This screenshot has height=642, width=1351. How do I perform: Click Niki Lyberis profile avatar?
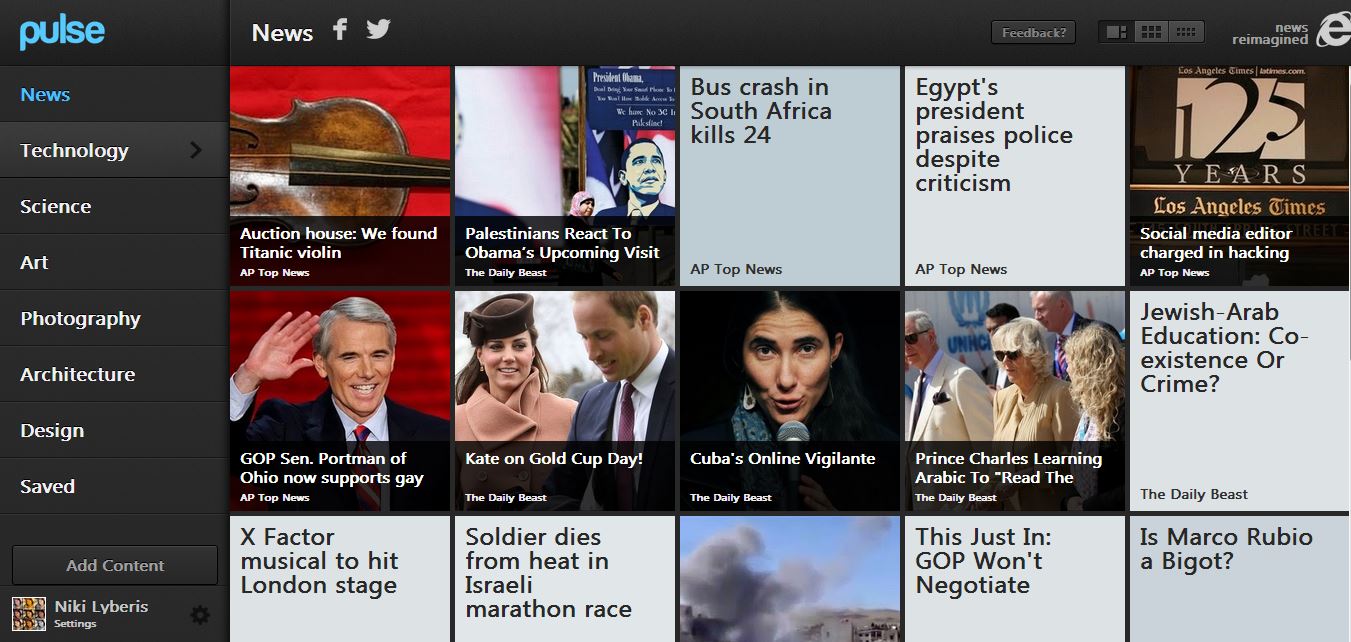click(29, 614)
